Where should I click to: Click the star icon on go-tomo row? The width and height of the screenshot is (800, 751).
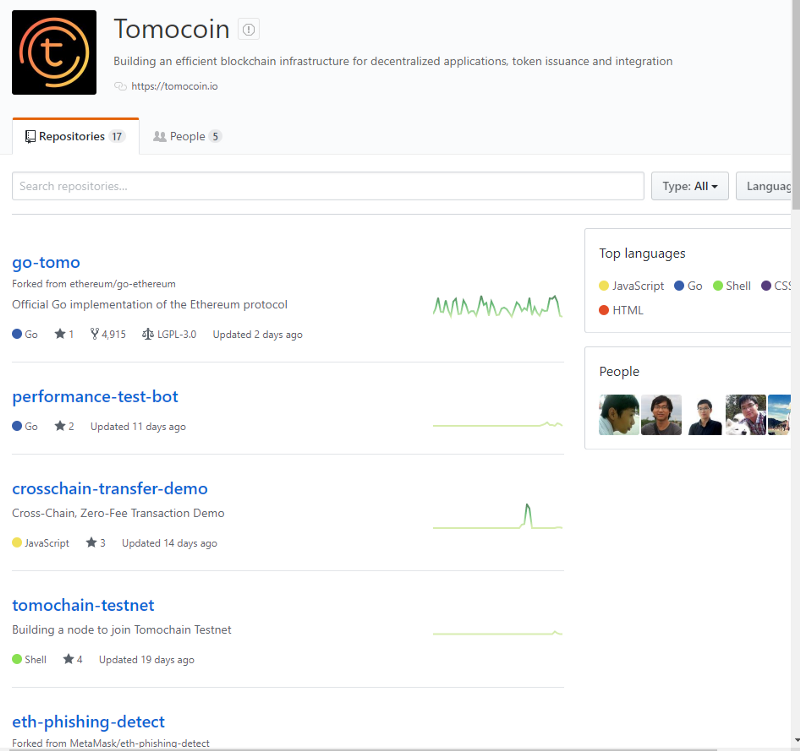click(60, 334)
